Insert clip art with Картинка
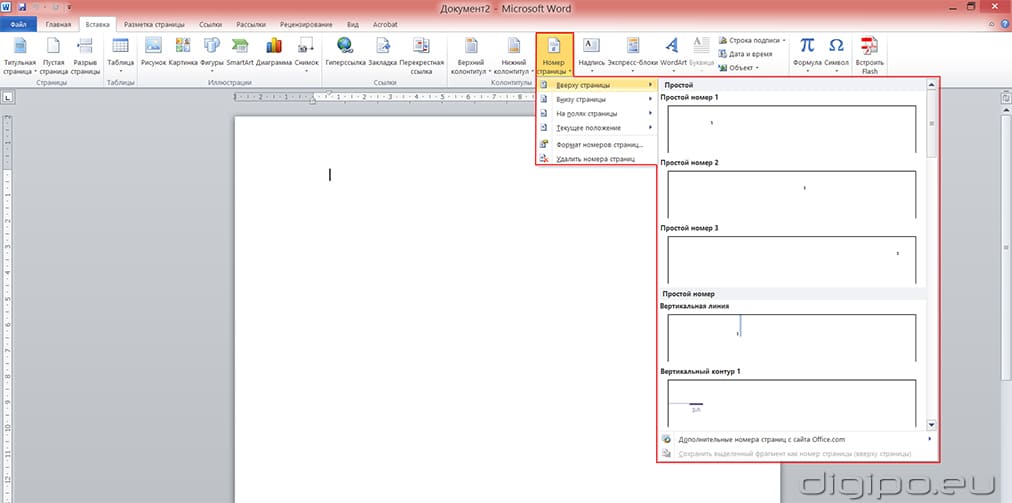Viewport: 1012px width, 503px height. (x=183, y=52)
